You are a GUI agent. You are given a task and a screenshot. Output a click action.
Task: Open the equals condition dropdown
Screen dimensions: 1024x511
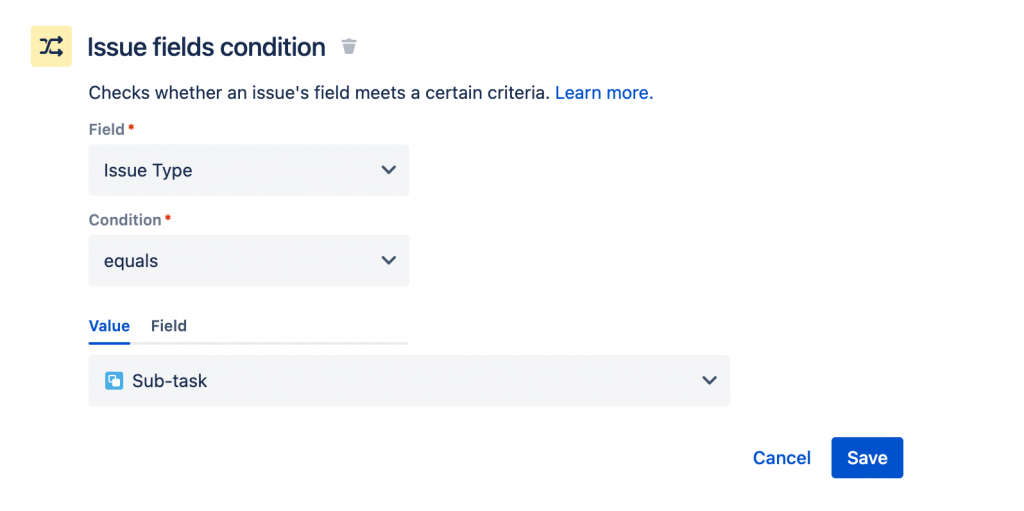248,261
